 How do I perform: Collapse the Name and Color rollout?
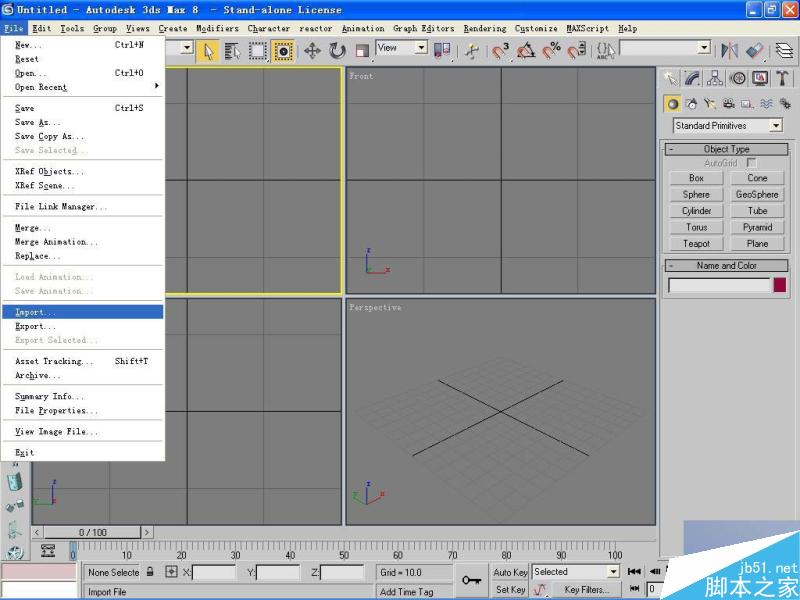[x=727, y=265]
